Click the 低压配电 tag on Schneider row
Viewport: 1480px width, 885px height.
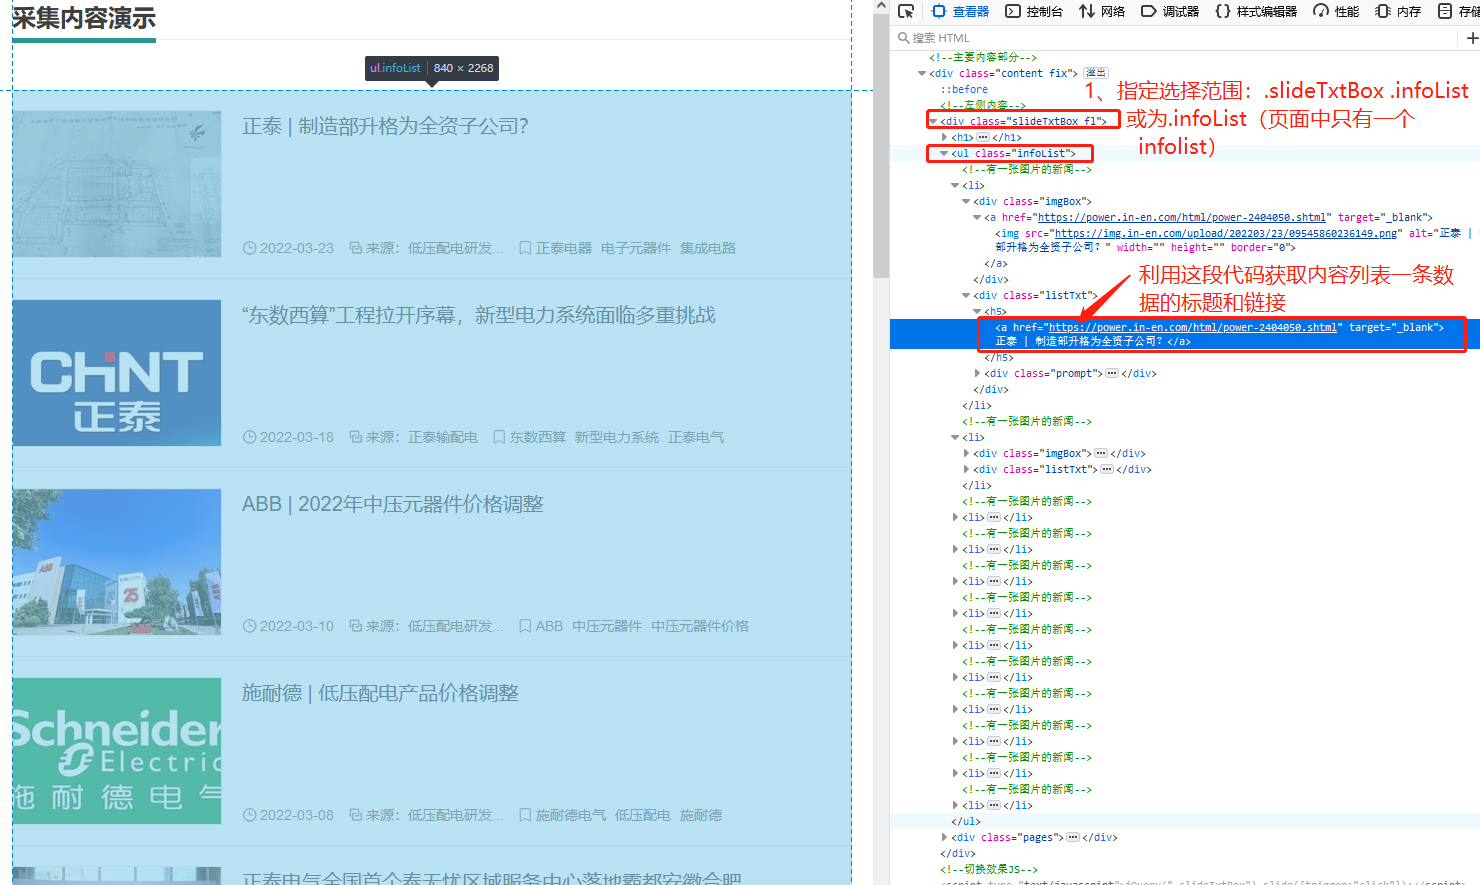pyautogui.click(x=643, y=815)
